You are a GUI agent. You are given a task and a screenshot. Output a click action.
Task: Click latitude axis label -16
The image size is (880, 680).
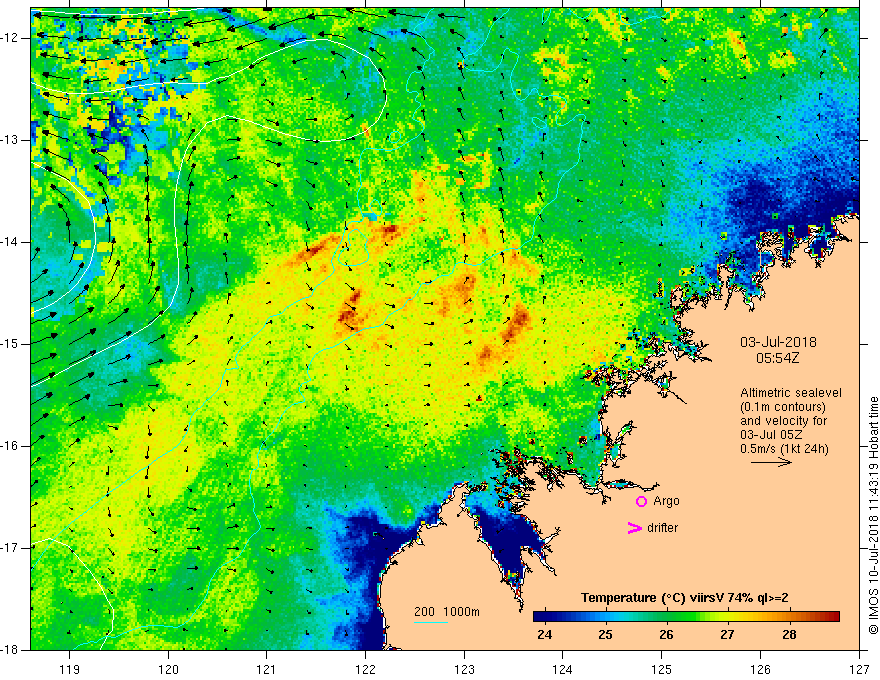(x=11, y=446)
